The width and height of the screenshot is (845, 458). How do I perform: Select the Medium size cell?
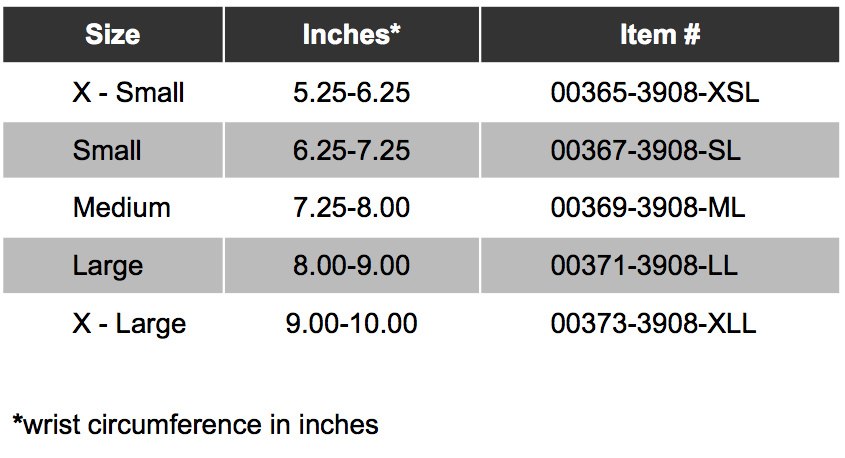121,208
